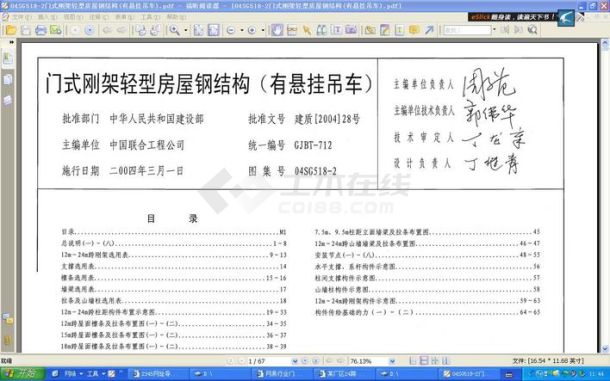Select the magnifier zoom tool
610x381 pixels.
coord(174,30)
